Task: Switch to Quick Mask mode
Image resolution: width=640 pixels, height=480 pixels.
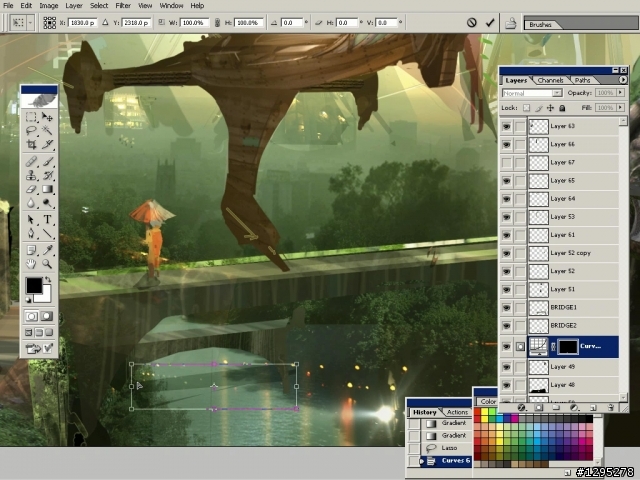Action: [47, 316]
